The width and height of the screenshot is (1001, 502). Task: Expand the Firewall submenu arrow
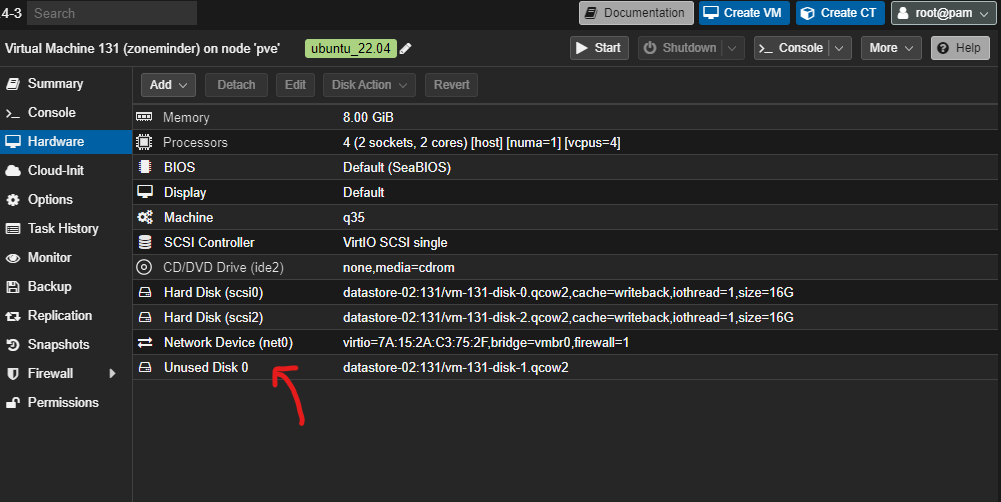[112, 374]
